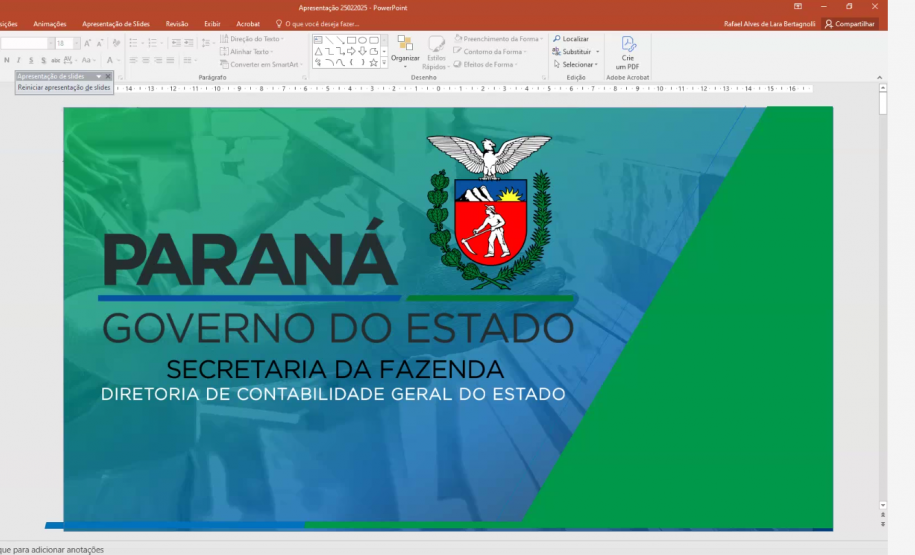Click Localizar to find text
Viewport: 915px width, 555px height.
[571, 39]
